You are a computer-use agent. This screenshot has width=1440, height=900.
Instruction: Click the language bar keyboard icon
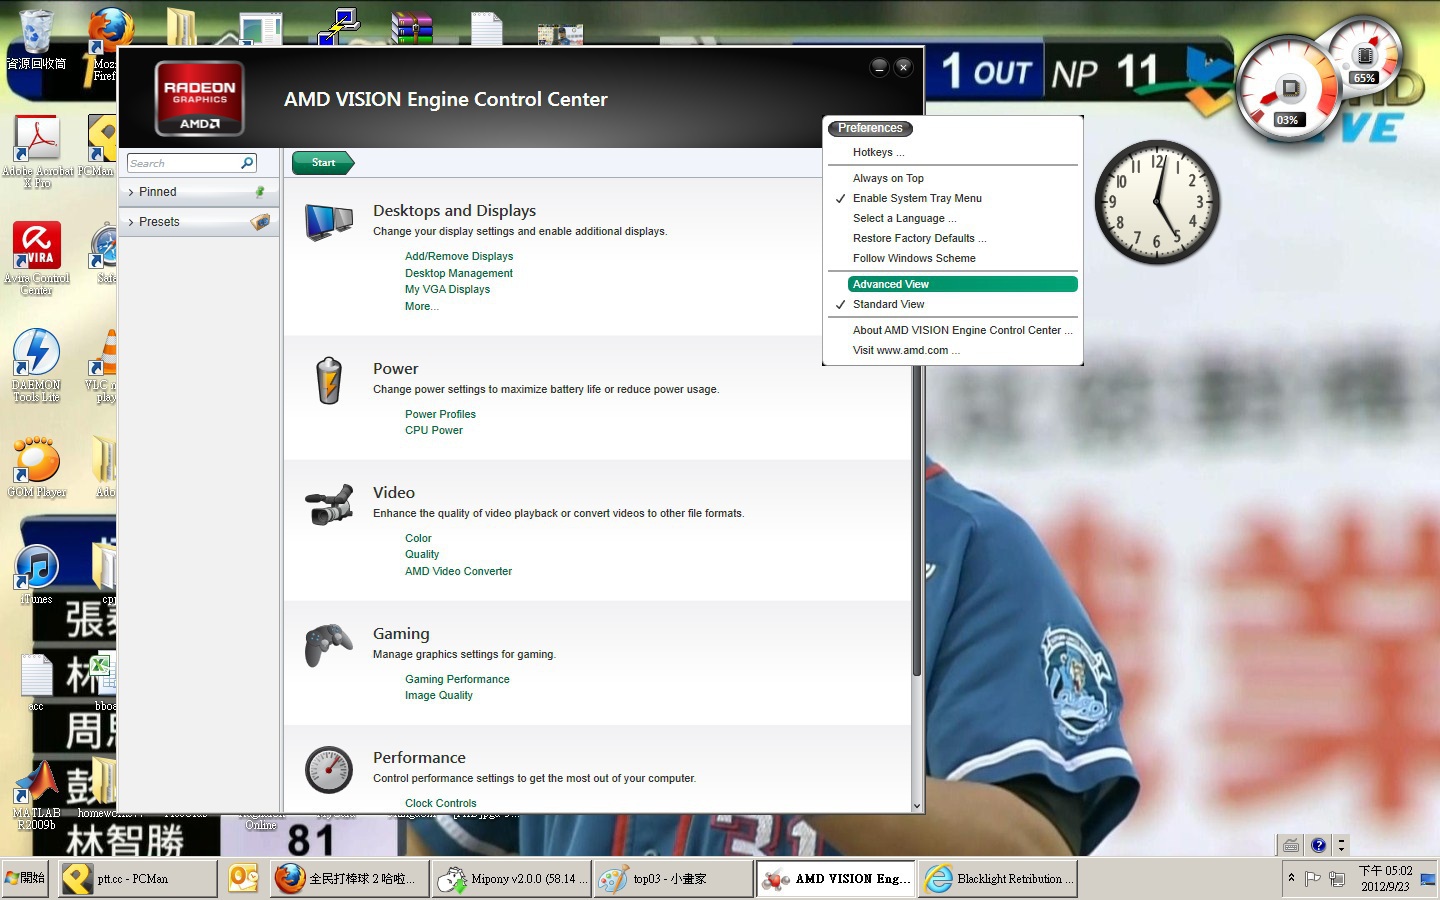[1291, 845]
